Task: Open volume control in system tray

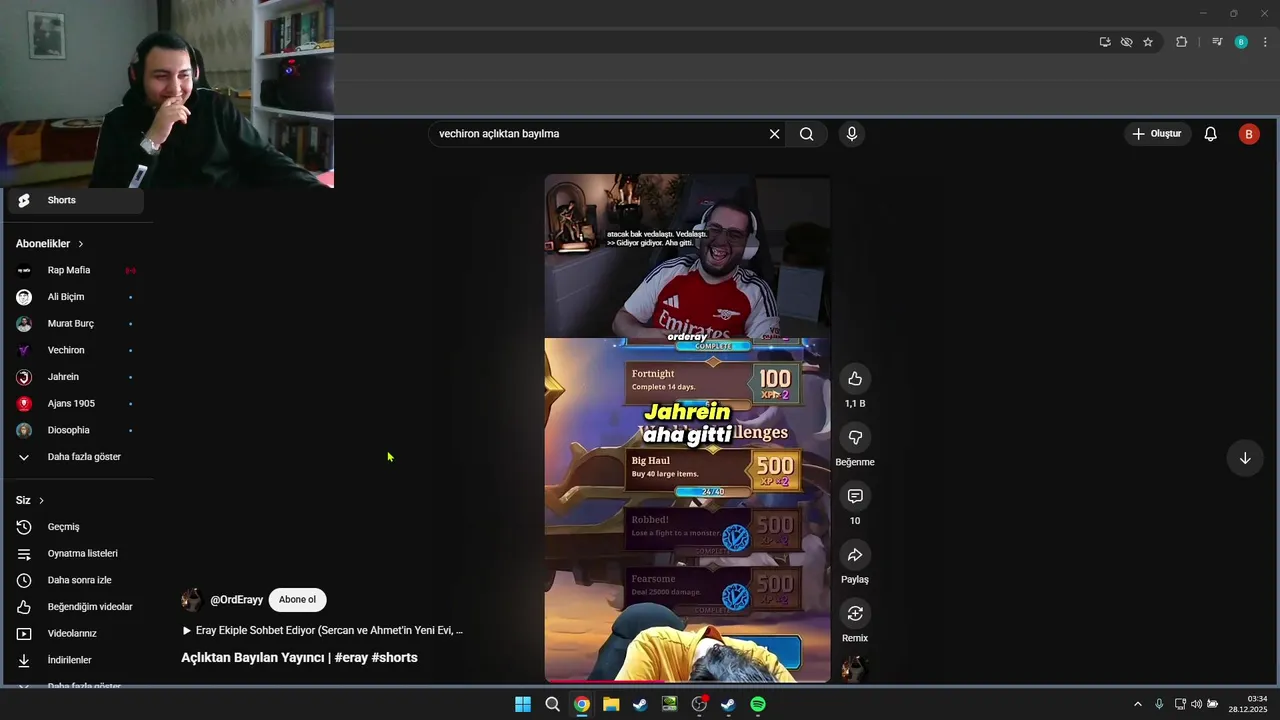Action: coord(1196,704)
